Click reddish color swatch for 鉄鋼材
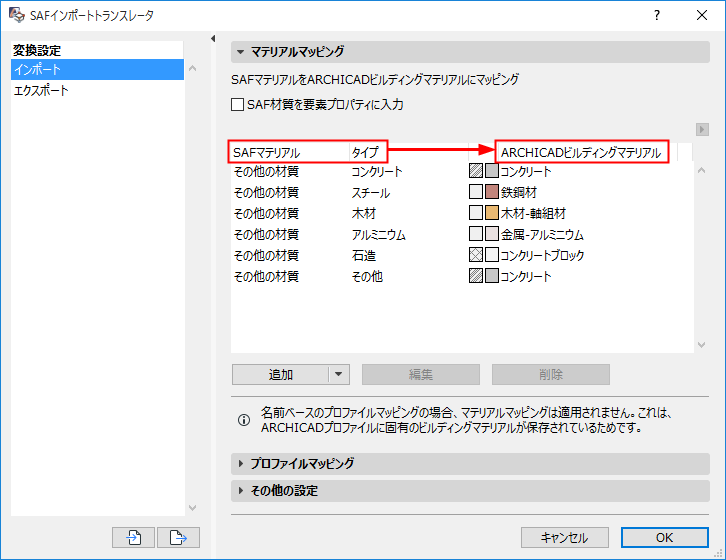This screenshot has height=560, width=726. tap(492, 191)
